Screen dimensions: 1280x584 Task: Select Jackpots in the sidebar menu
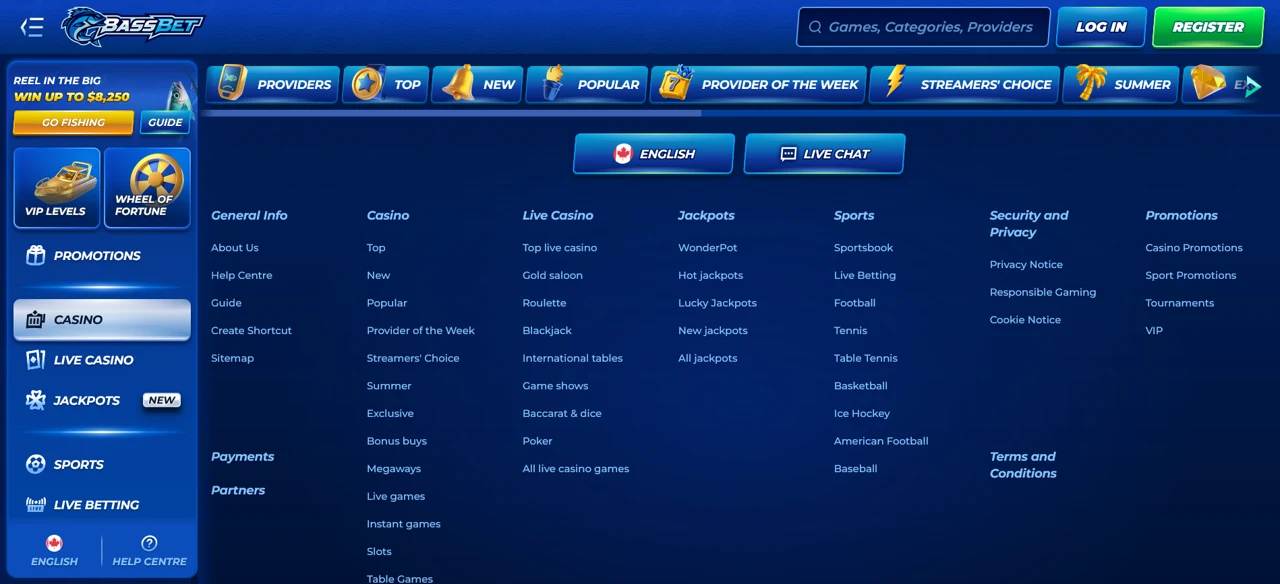102,400
